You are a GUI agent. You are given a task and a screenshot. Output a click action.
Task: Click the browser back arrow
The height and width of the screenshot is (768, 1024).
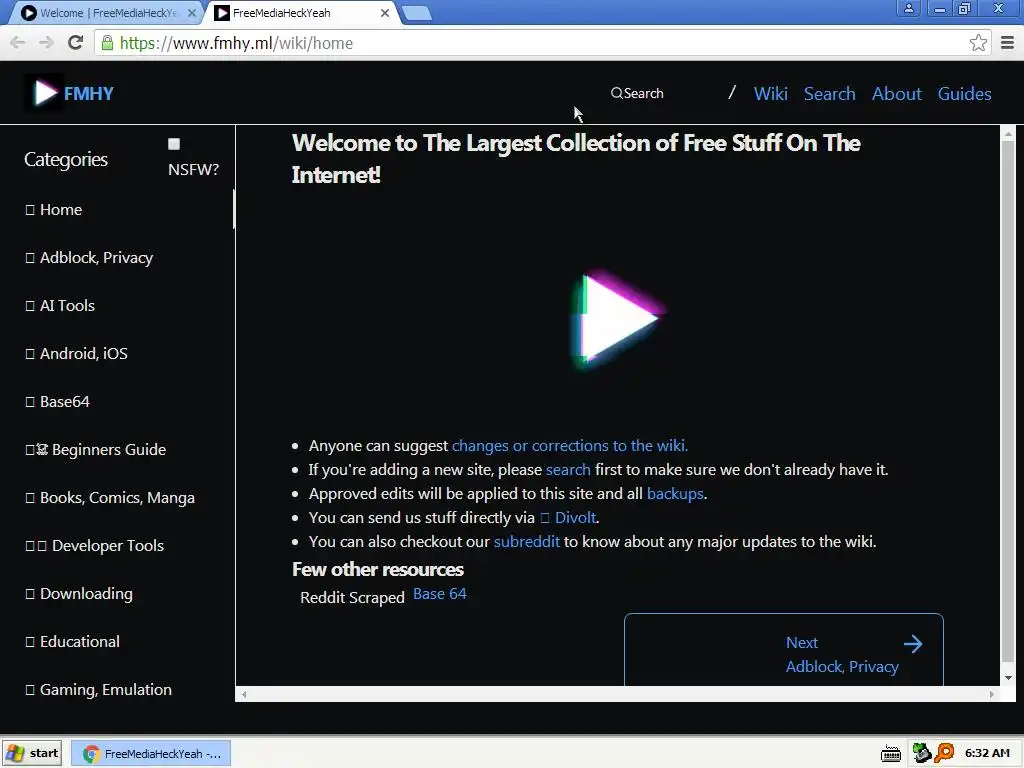pyautogui.click(x=18, y=43)
